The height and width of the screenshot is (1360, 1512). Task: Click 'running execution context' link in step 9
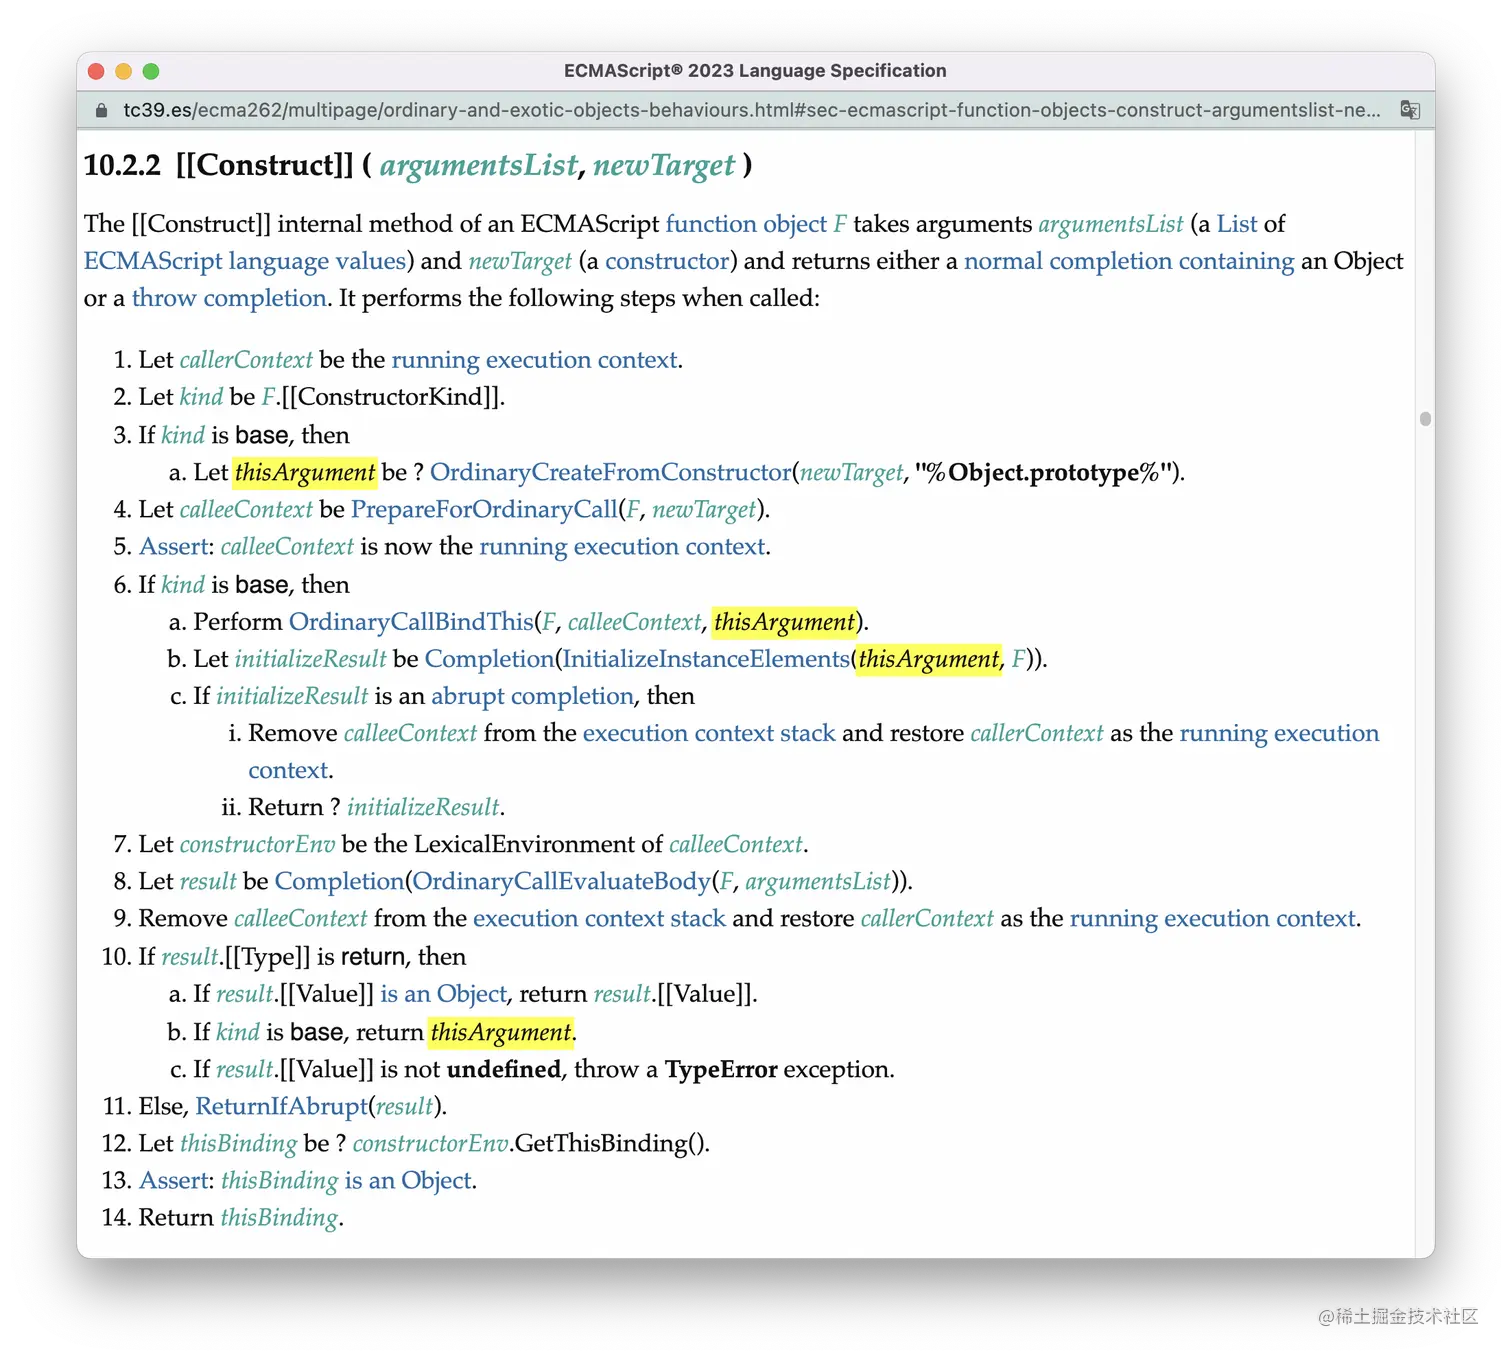click(1212, 918)
